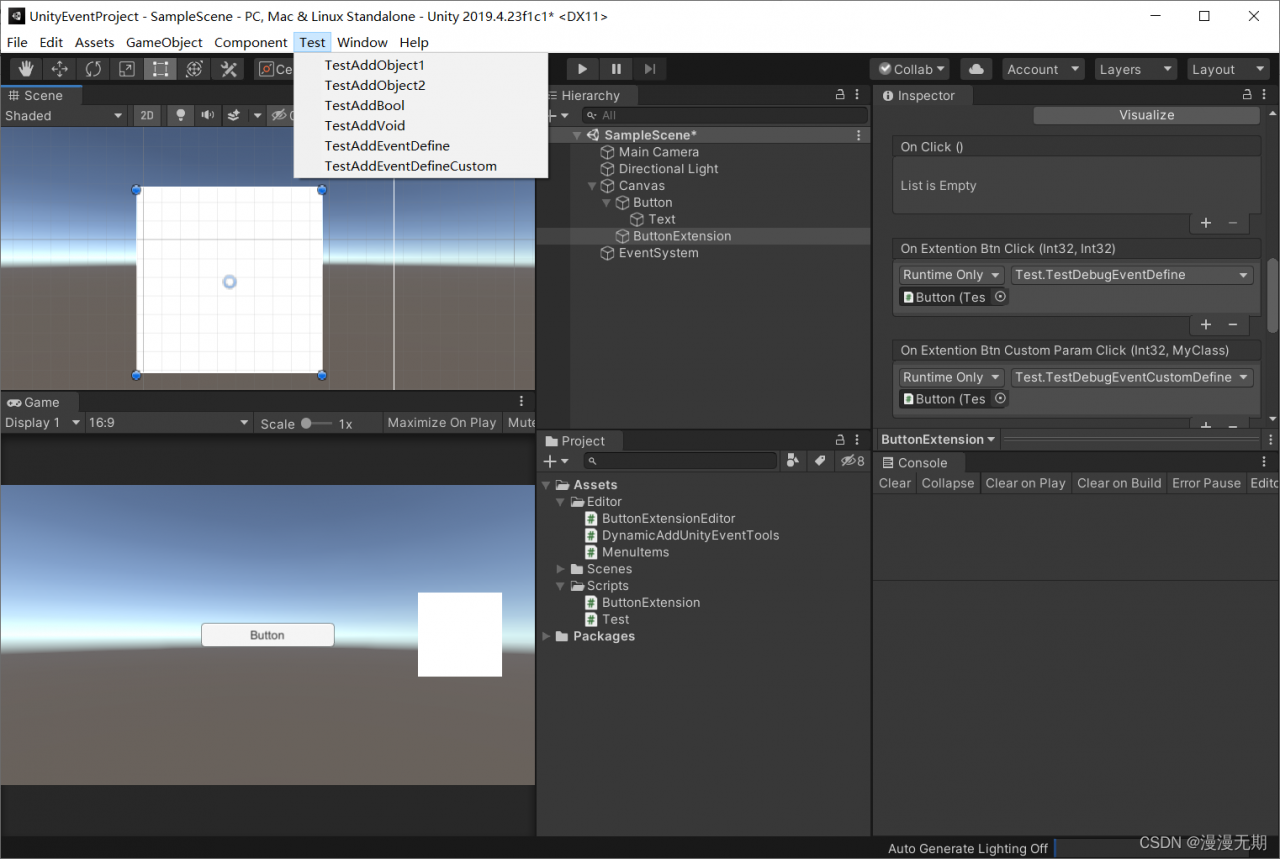Click the Project search field

(x=680, y=461)
